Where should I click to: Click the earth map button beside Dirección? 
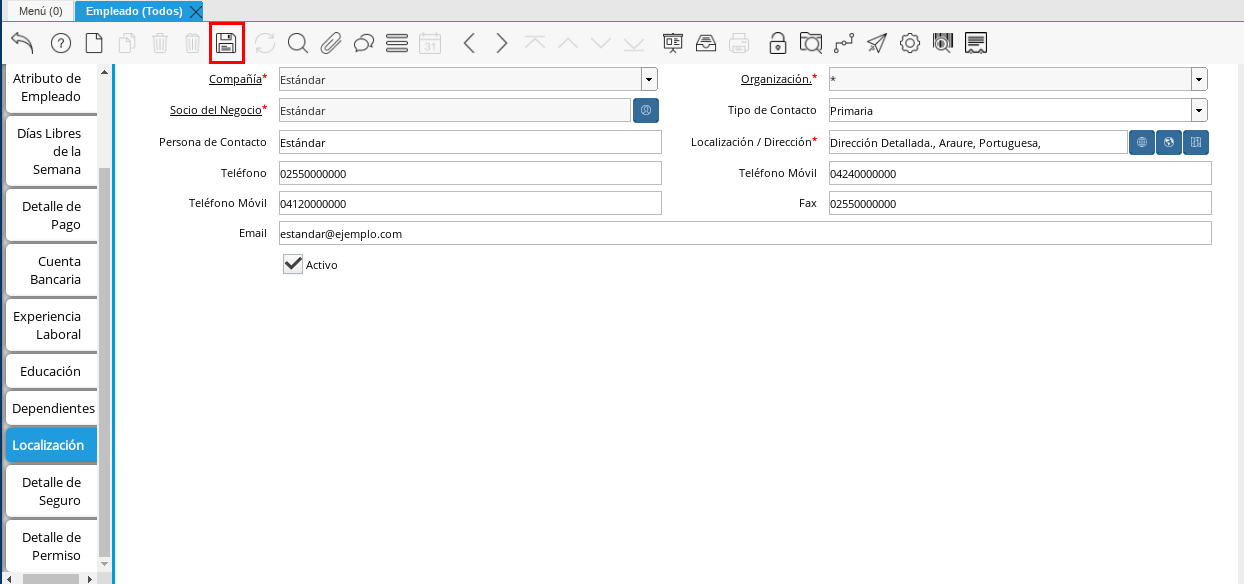click(x=1169, y=143)
